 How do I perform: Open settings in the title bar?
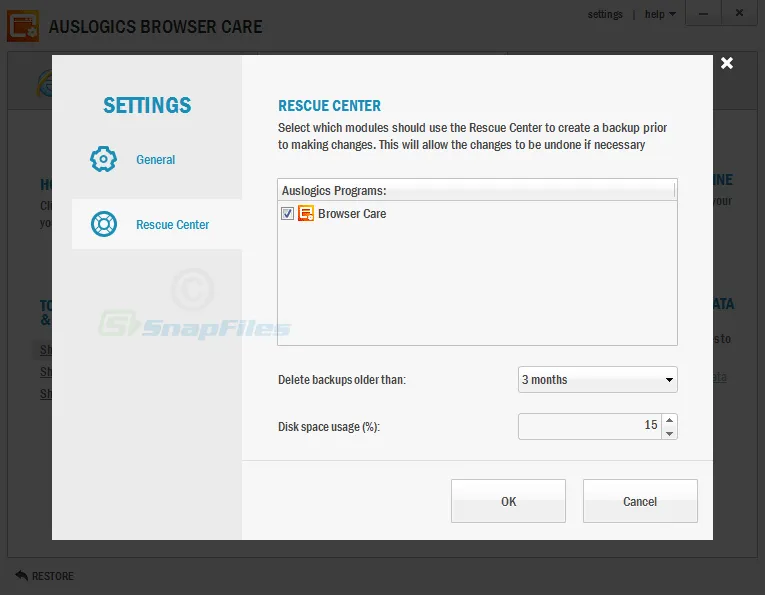pyautogui.click(x=605, y=14)
